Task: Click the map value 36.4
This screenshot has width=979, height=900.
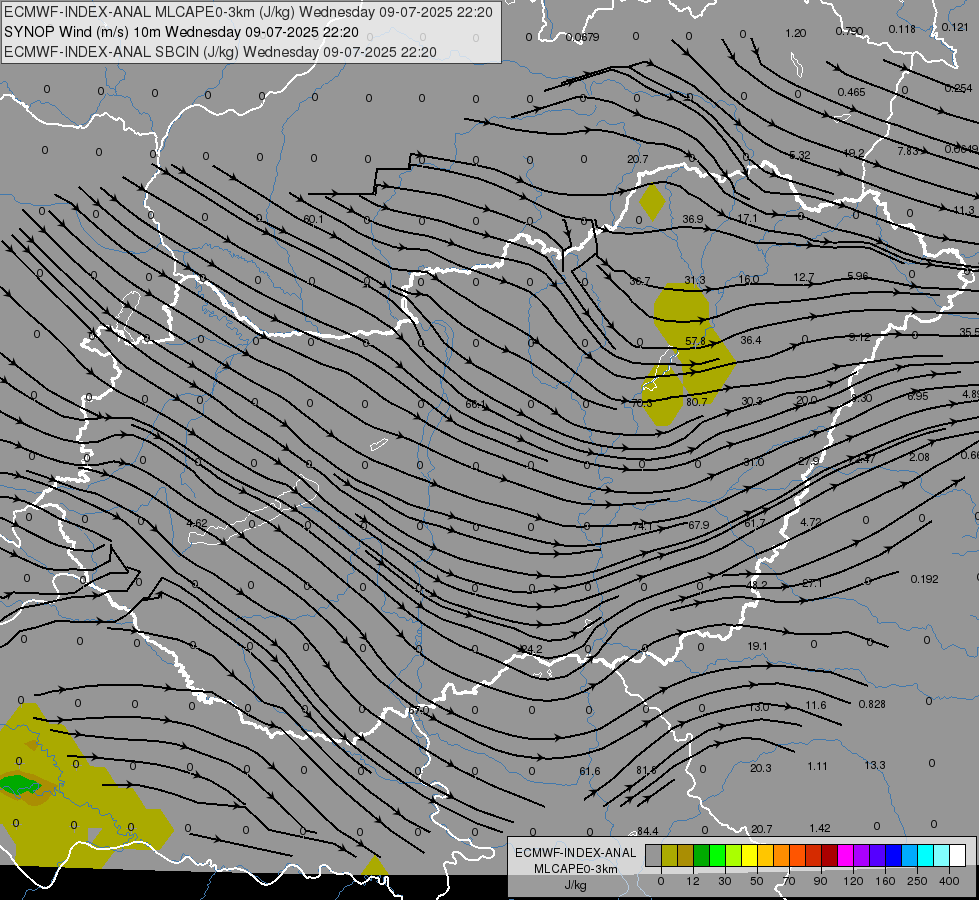Action: 751,340
